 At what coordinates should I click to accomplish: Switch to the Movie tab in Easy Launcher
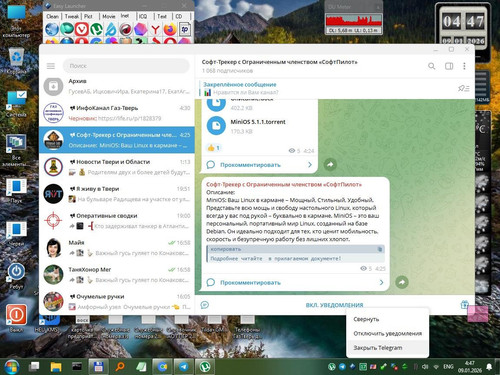[x=108, y=16]
